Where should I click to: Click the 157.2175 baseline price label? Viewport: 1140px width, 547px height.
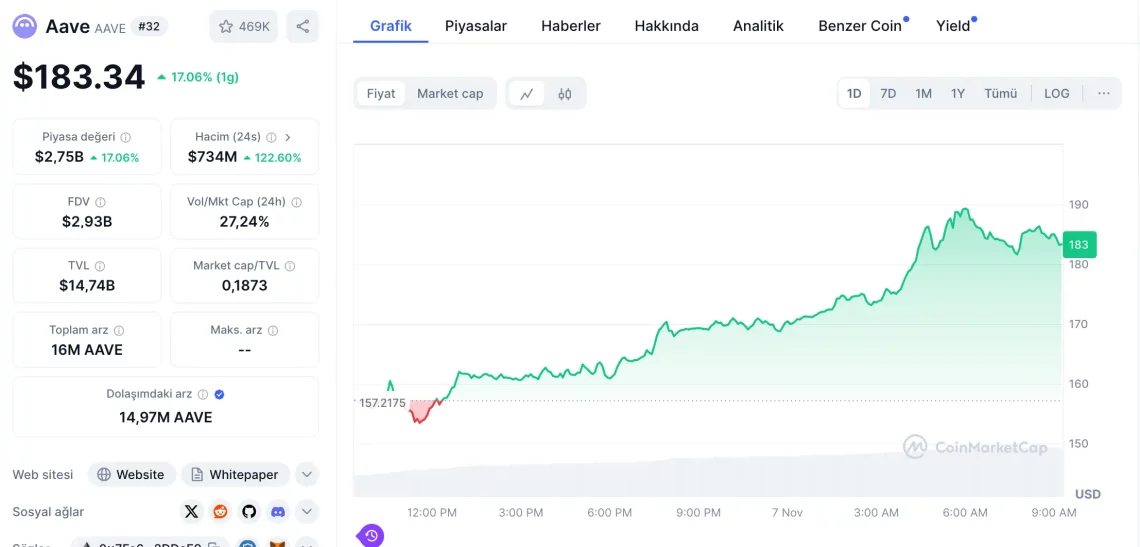[x=382, y=402]
